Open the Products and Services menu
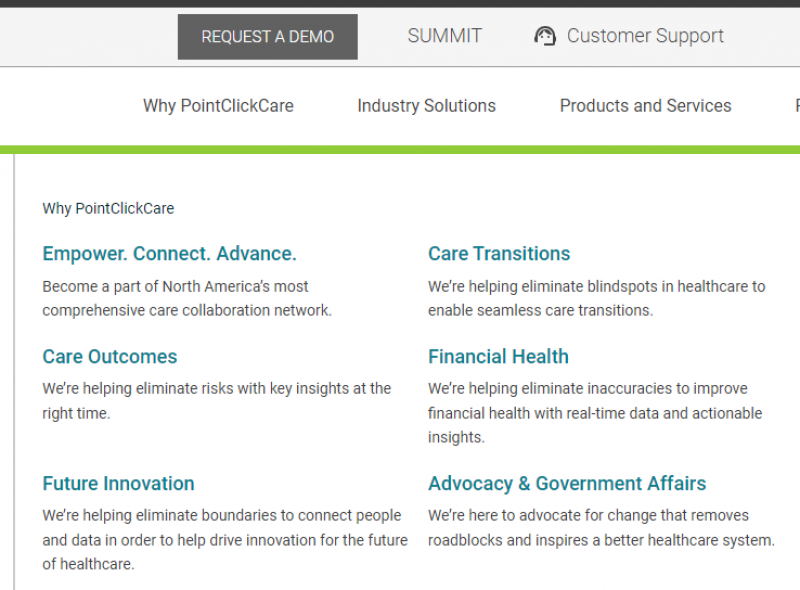Viewport: 800px width, 590px height. coord(645,105)
